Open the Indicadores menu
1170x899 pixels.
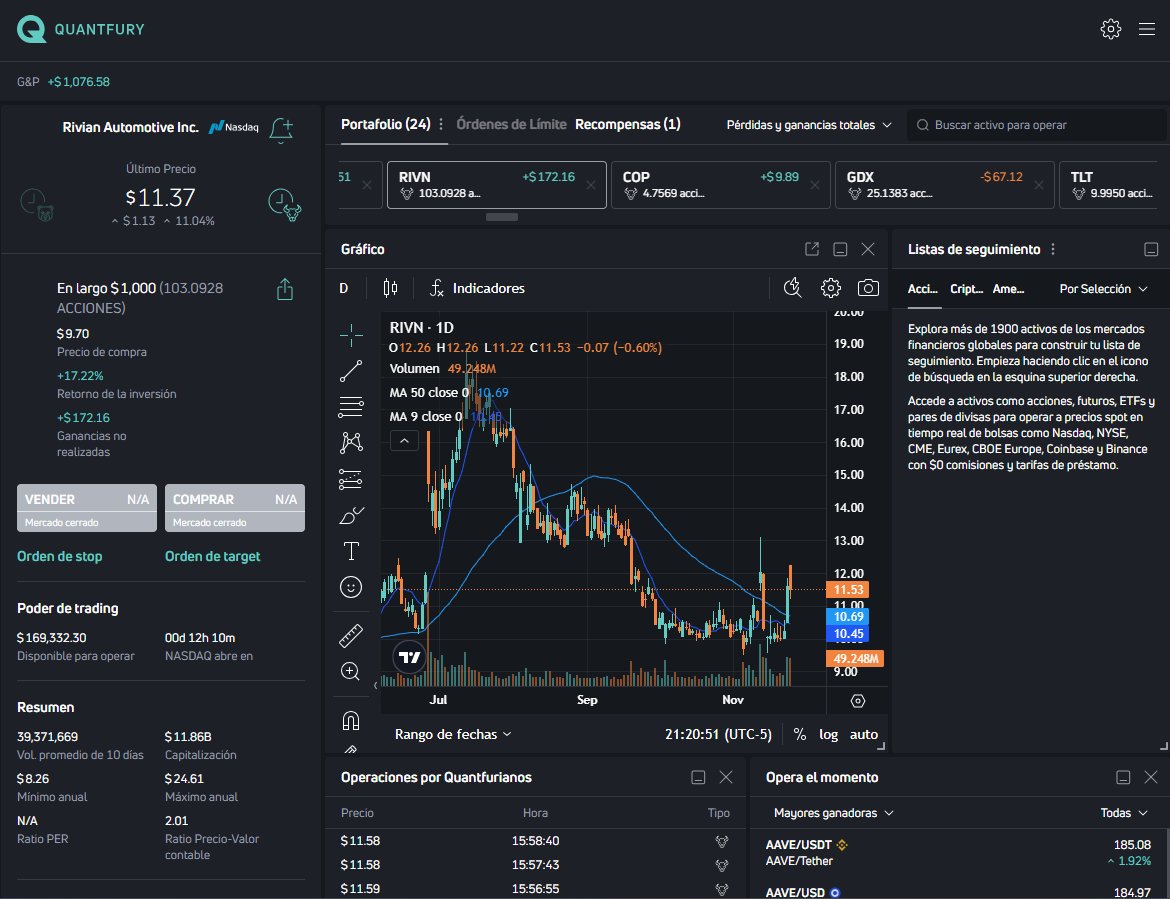tap(478, 288)
